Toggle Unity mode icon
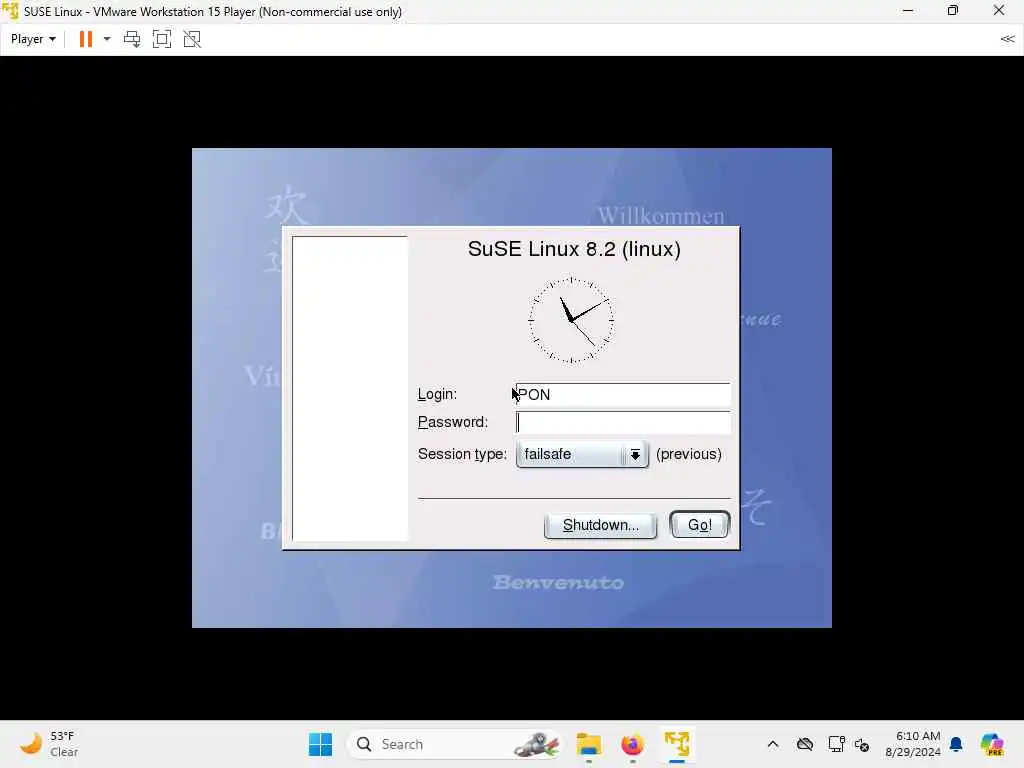 pyautogui.click(x=192, y=39)
